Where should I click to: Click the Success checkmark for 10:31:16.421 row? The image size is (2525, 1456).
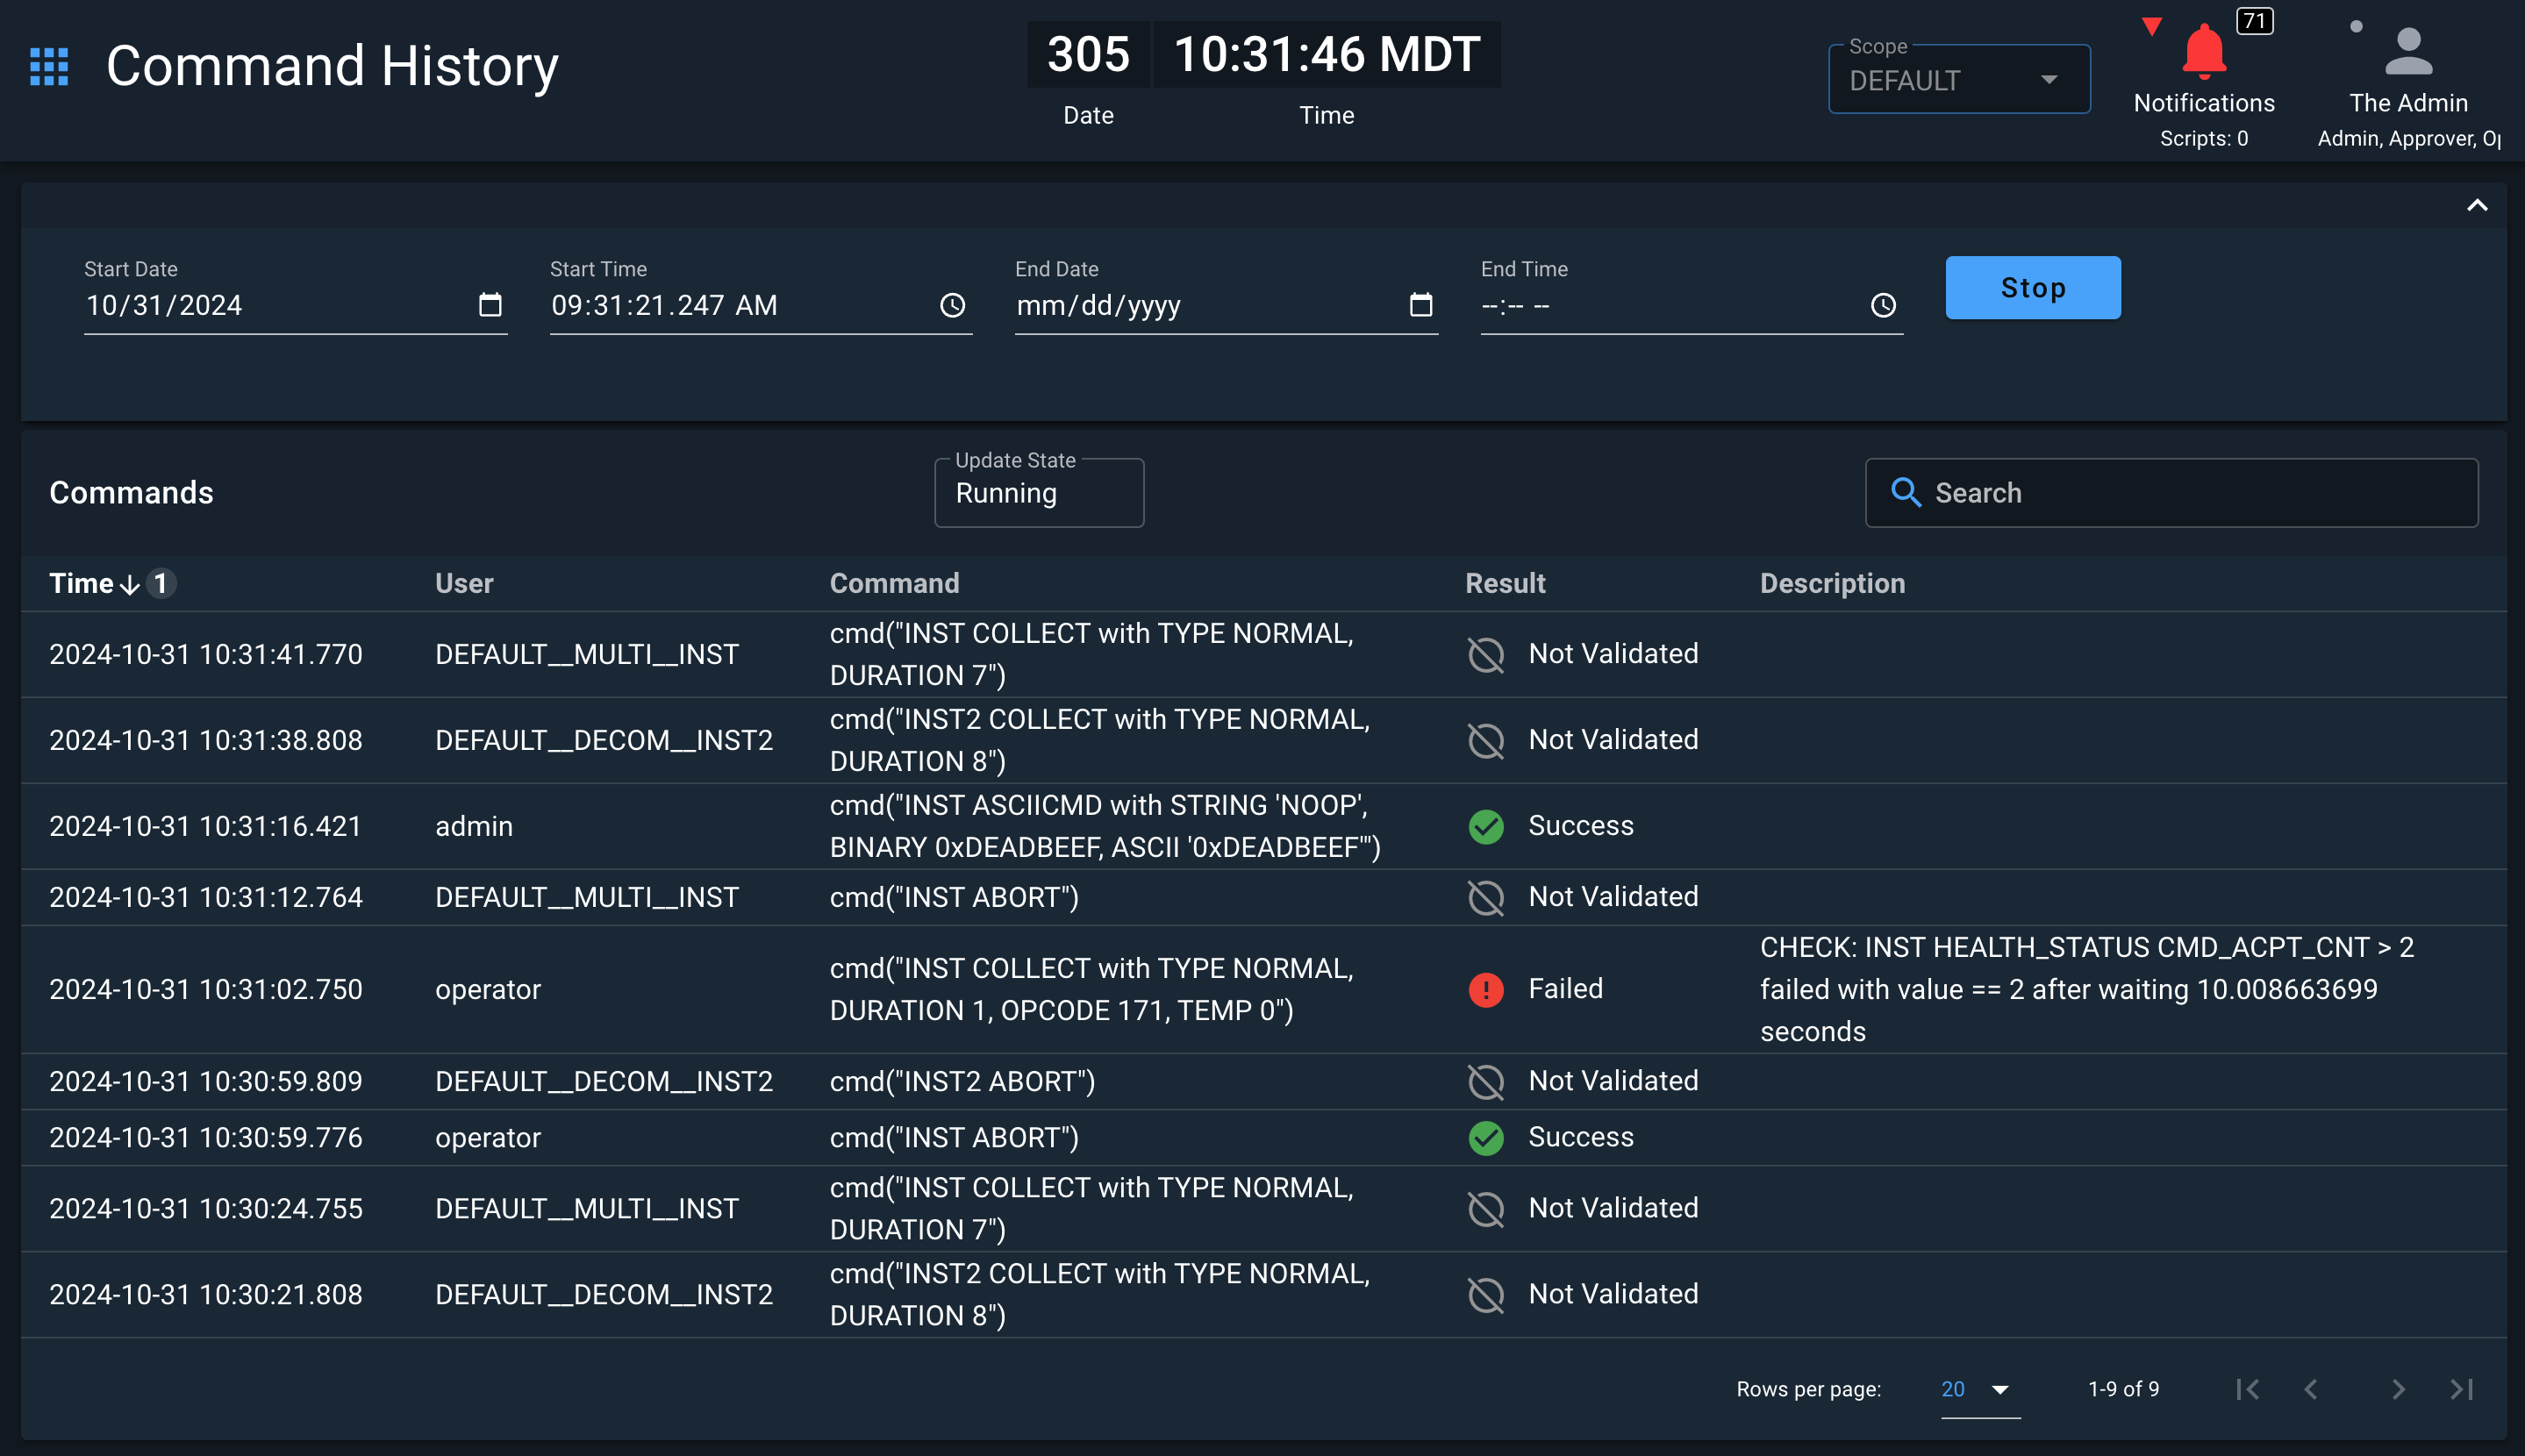click(1486, 826)
